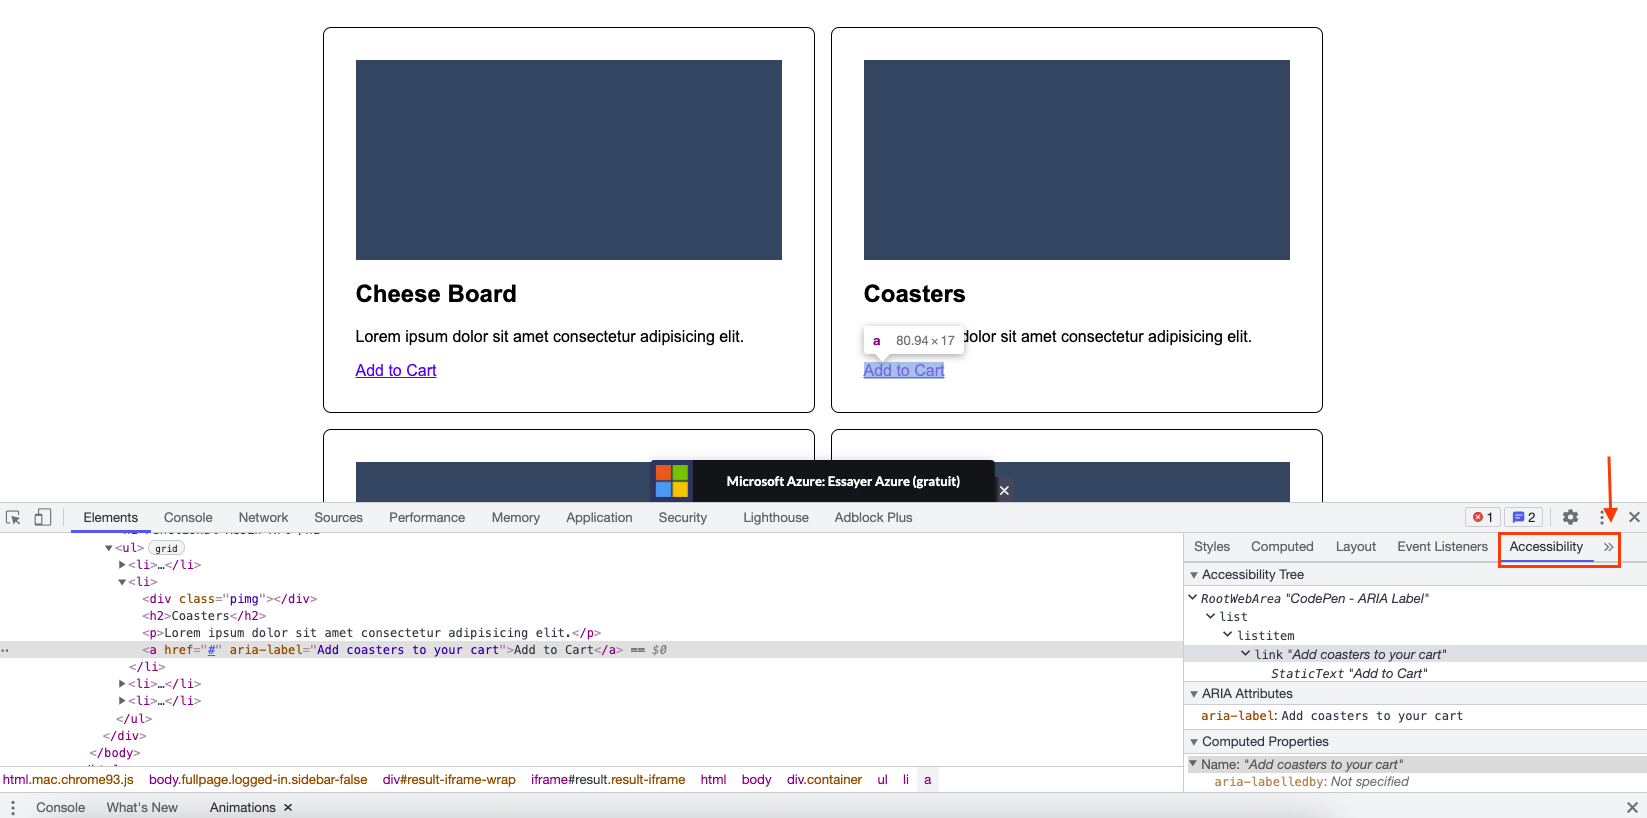The height and width of the screenshot is (818, 1647).
Task: Show more sidebar tabs with chevron
Action: 1608,547
